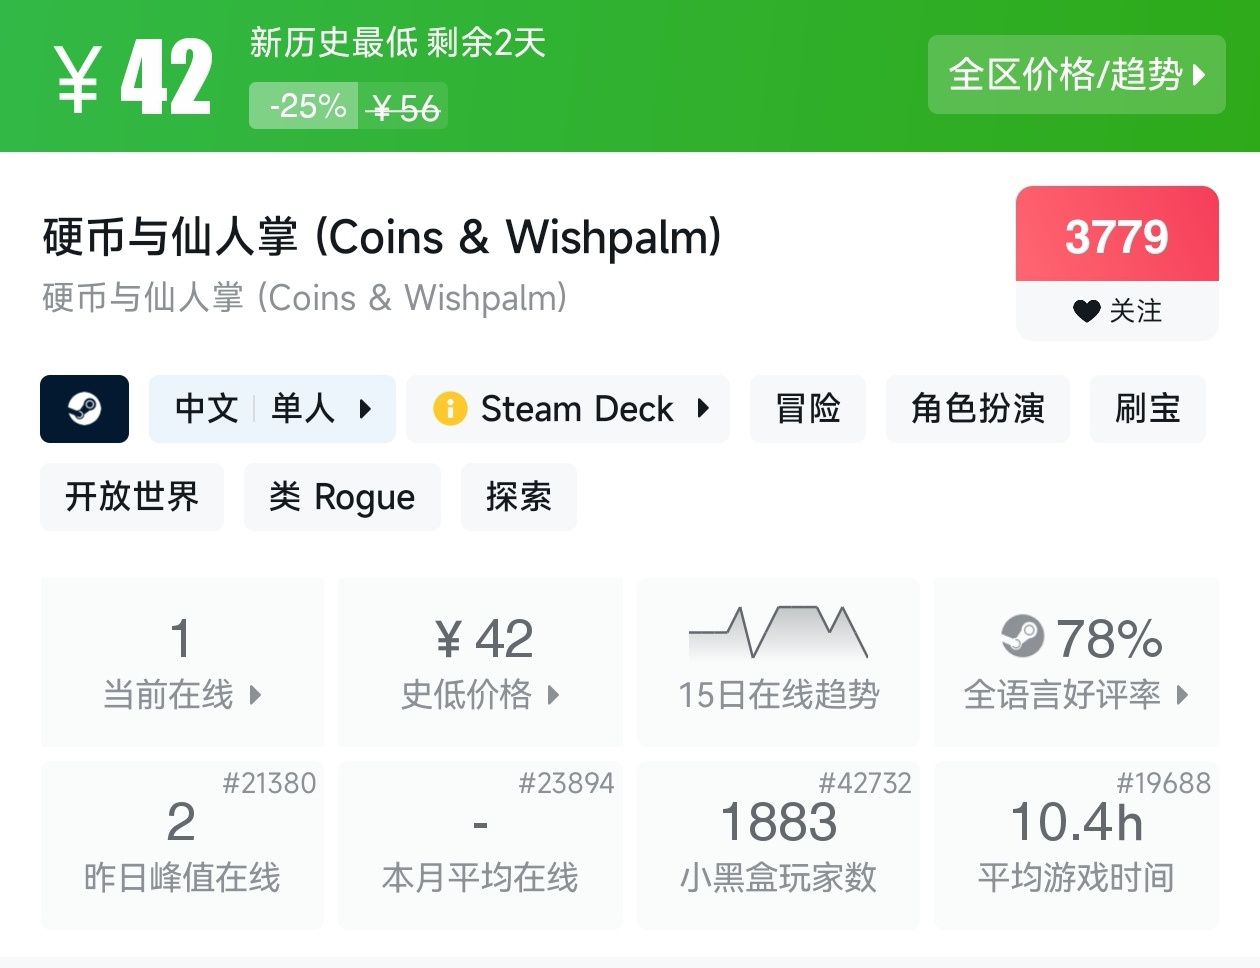Click the Steam Deck info icon
The height and width of the screenshot is (968, 1260).
(x=449, y=409)
